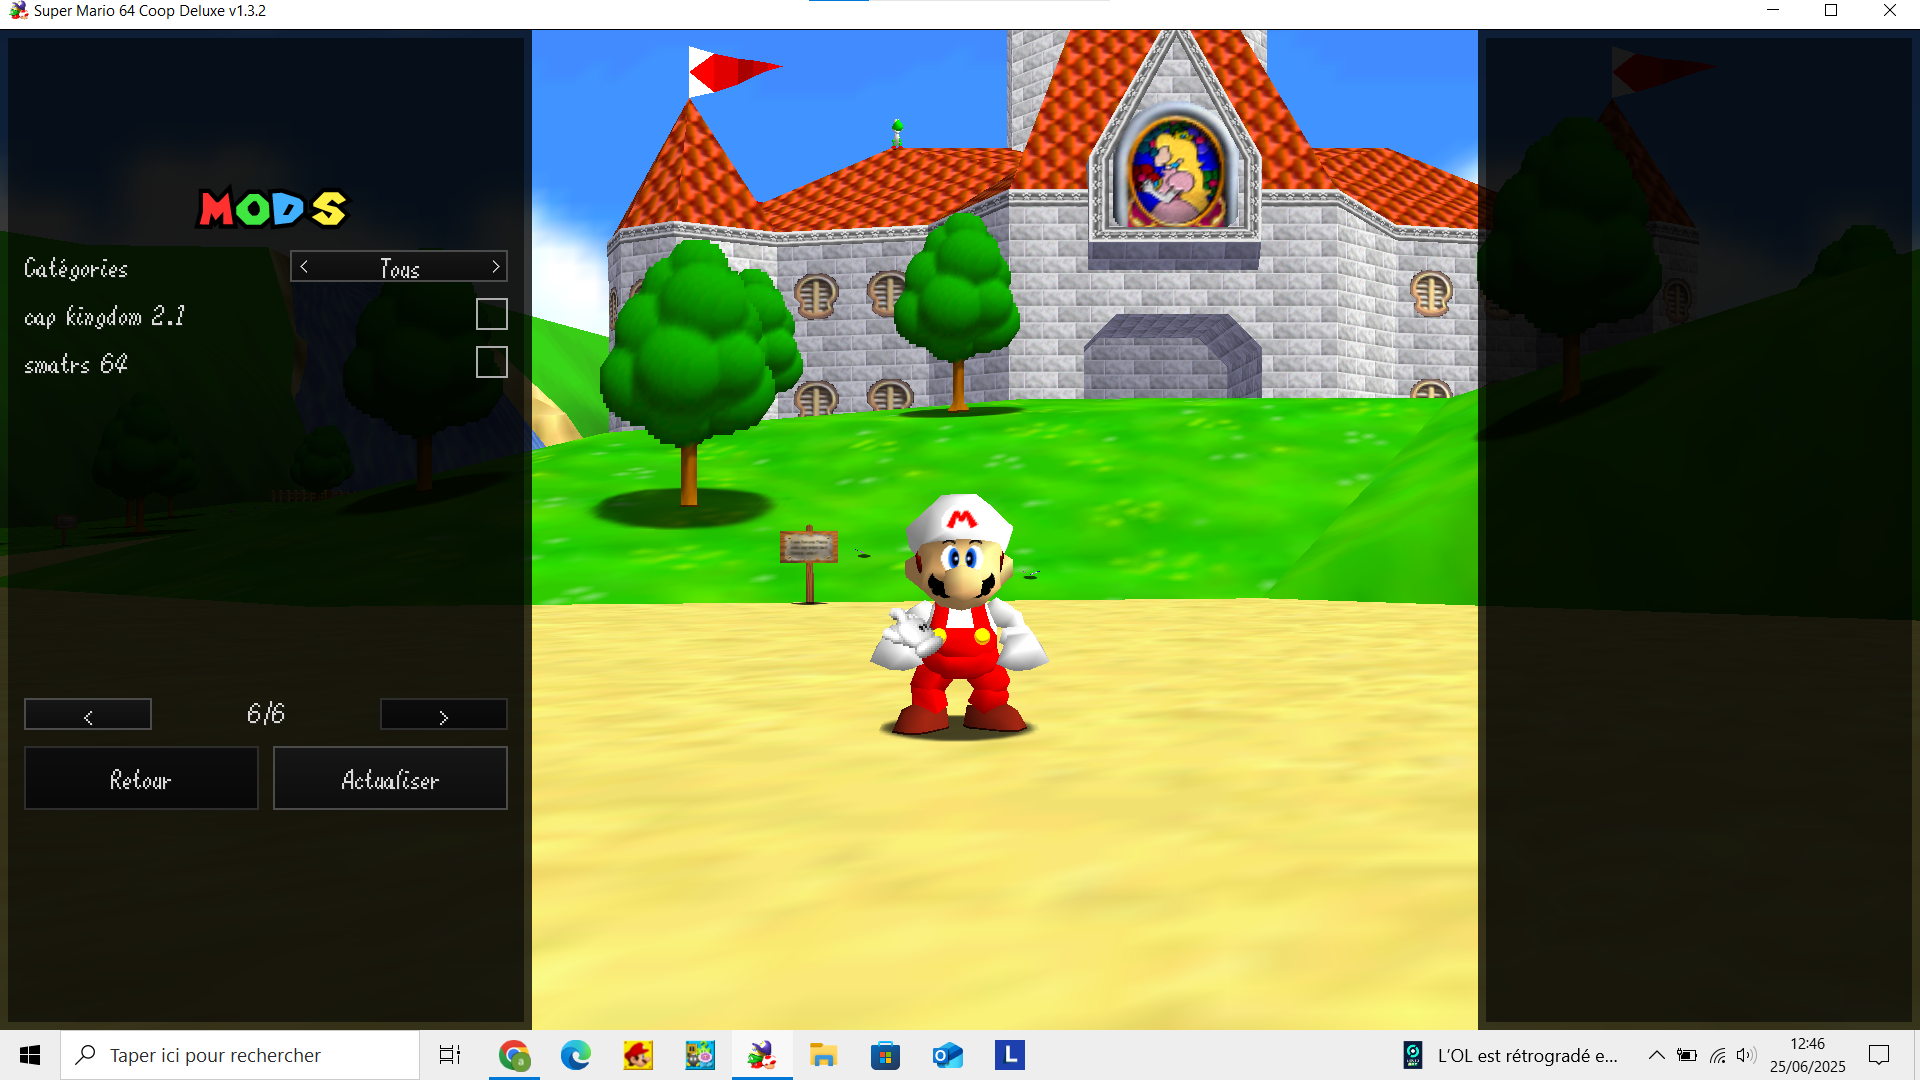Open Microsoft Store from taskbar
The height and width of the screenshot is (1080, 1920).
click(886, 1055)
